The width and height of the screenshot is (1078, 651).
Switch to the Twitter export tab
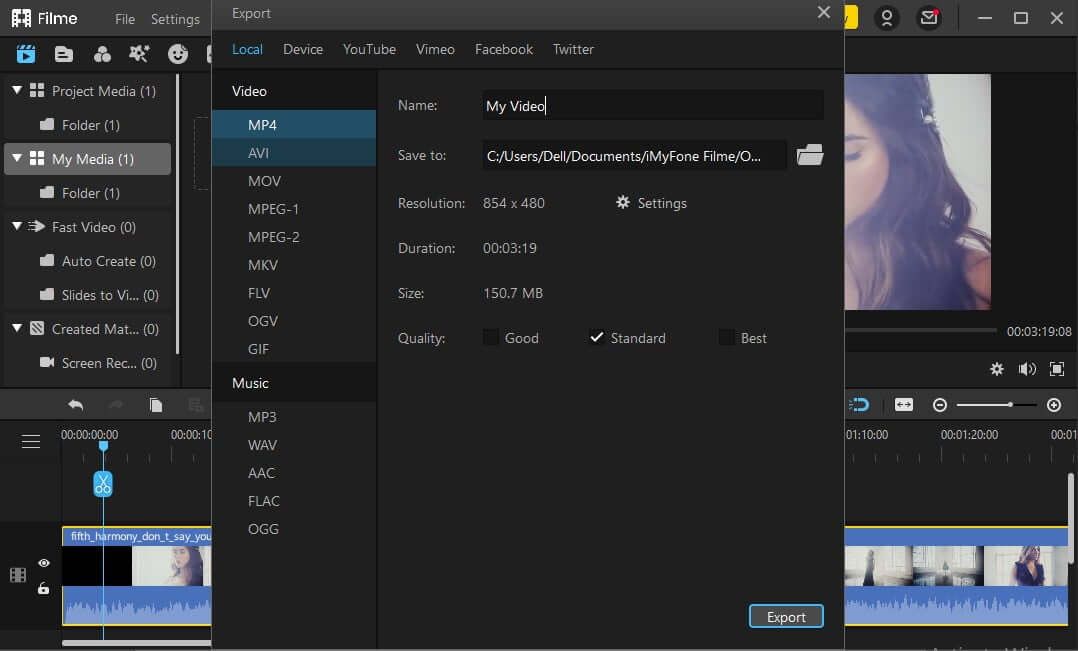(x=573, y=49)
